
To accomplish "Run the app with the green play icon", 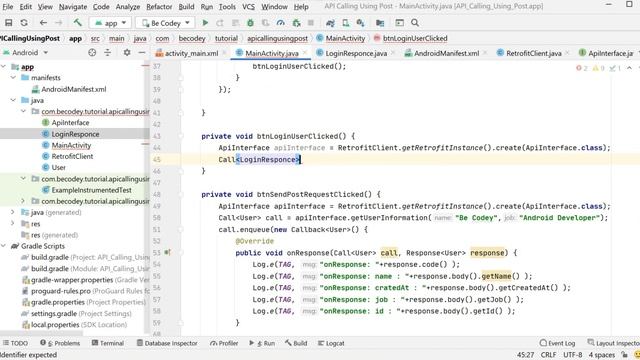I will tap(205, 23).
